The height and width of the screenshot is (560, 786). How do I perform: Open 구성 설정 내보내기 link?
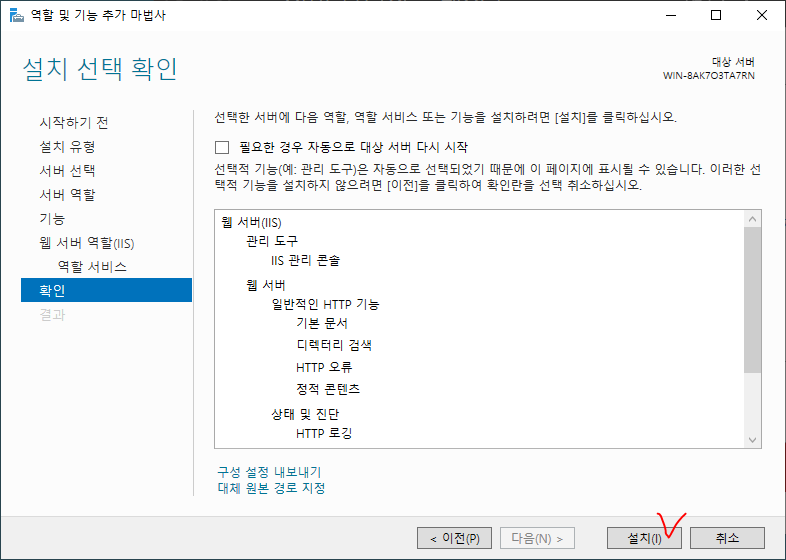coord(269,472)
